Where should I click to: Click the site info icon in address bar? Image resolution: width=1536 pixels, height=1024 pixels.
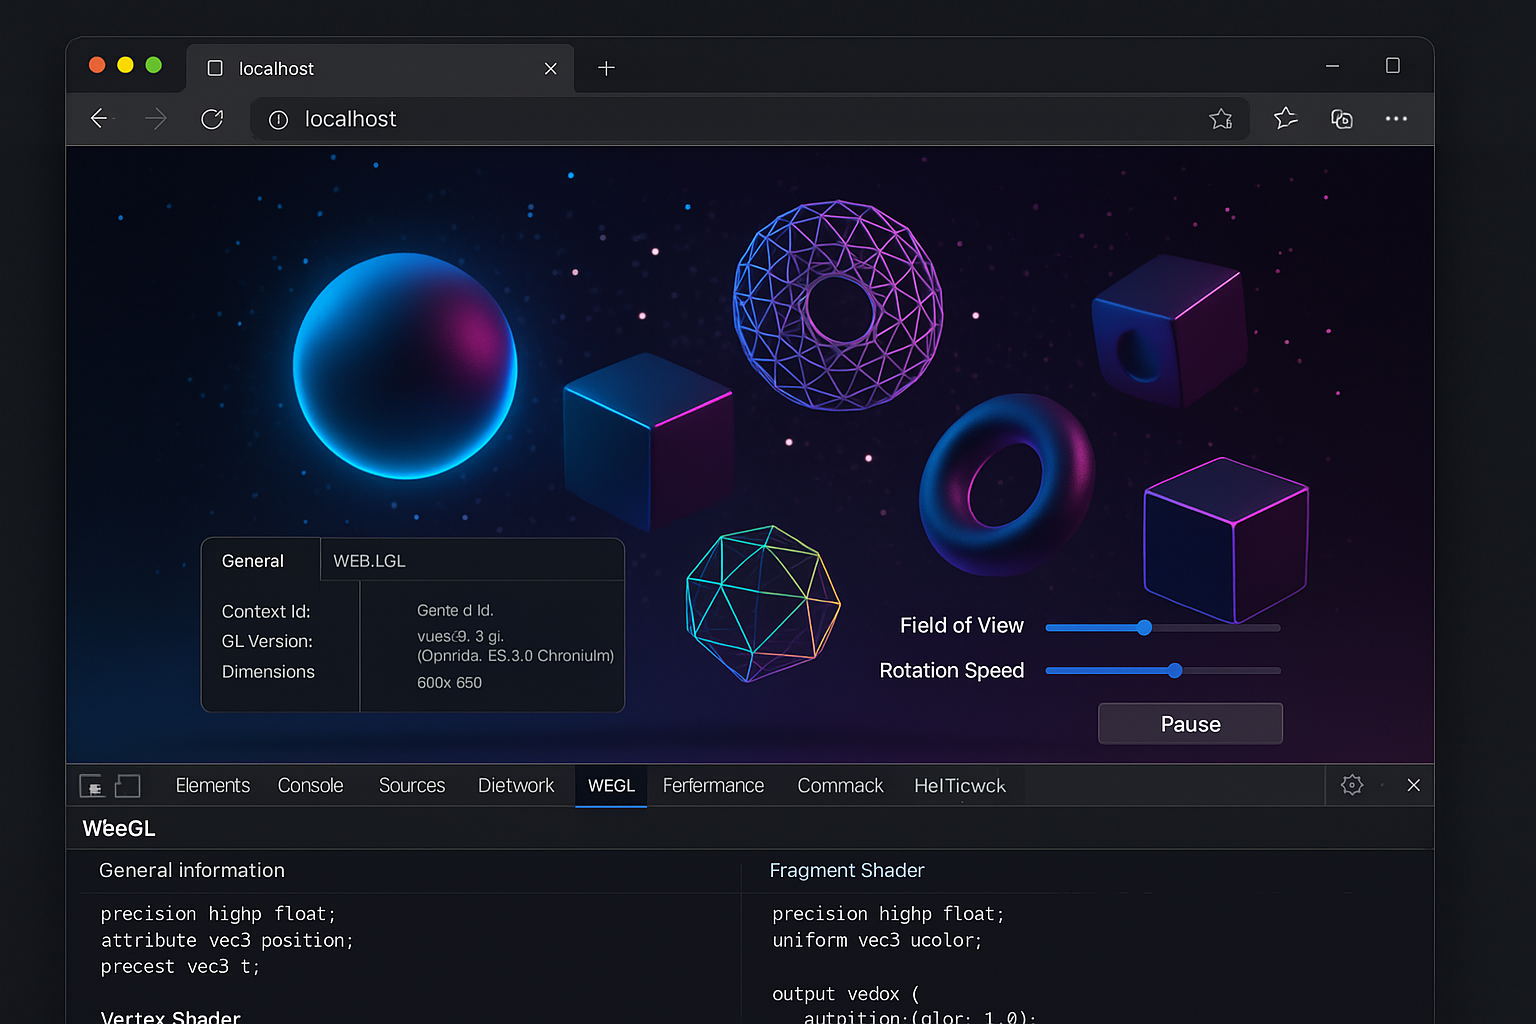click(278, 120)
